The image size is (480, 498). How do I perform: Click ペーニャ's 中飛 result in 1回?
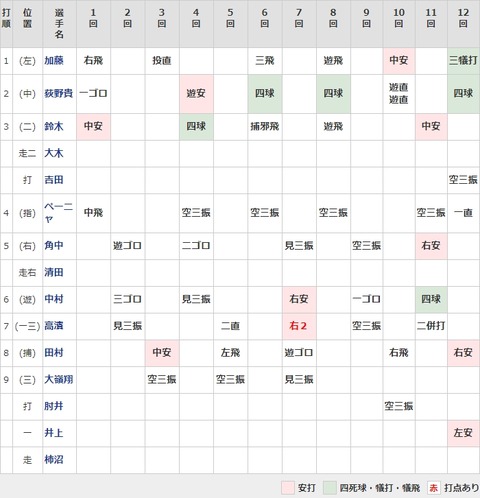(93, 213)
